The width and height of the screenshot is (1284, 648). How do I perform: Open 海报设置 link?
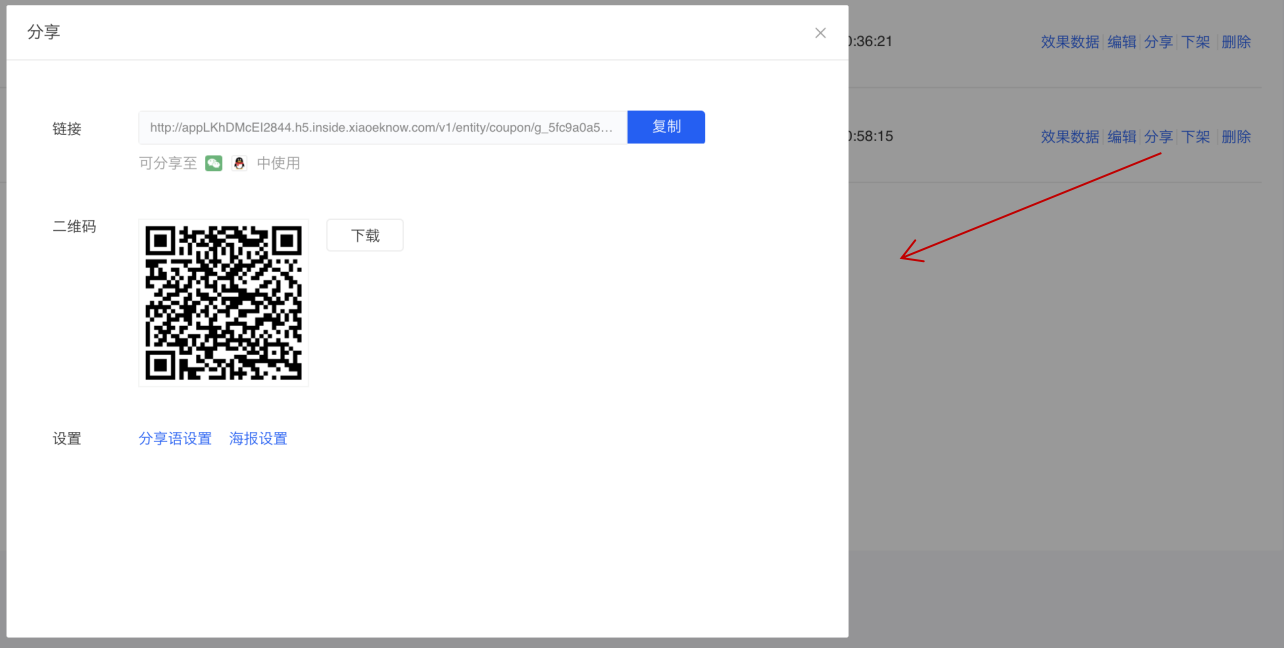[x=258, y=438]
